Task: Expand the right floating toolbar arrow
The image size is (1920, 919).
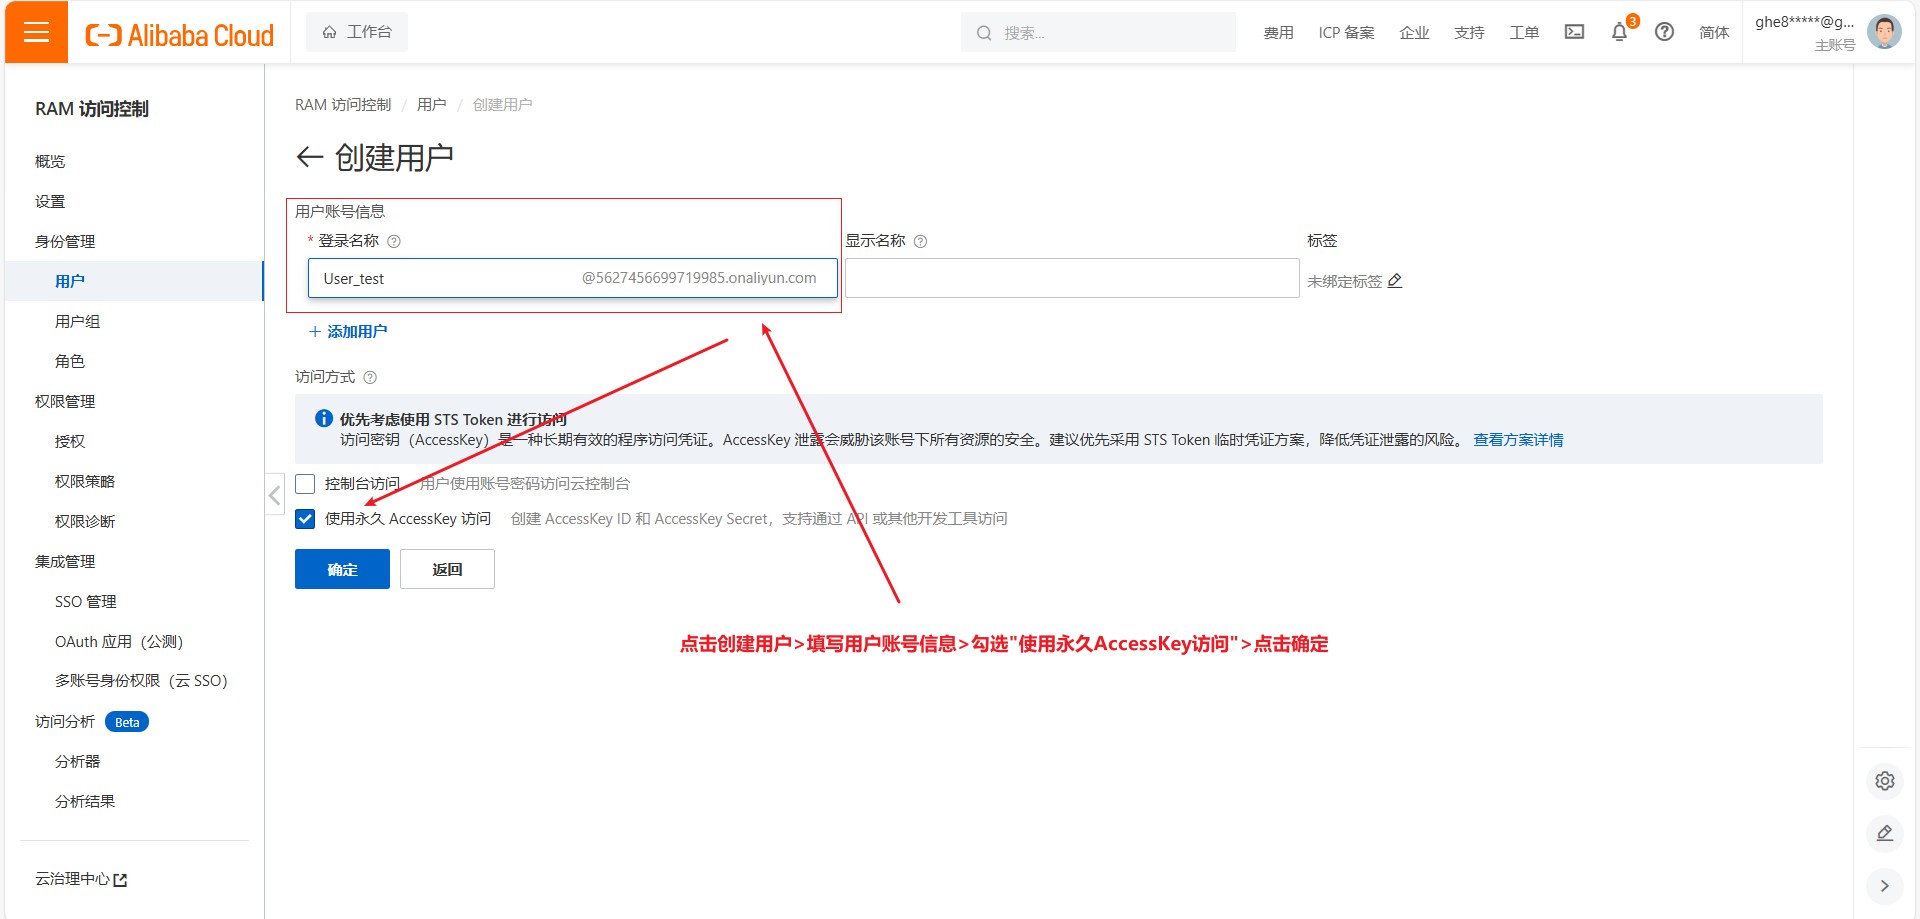Action: click(x=1884, y=886)
